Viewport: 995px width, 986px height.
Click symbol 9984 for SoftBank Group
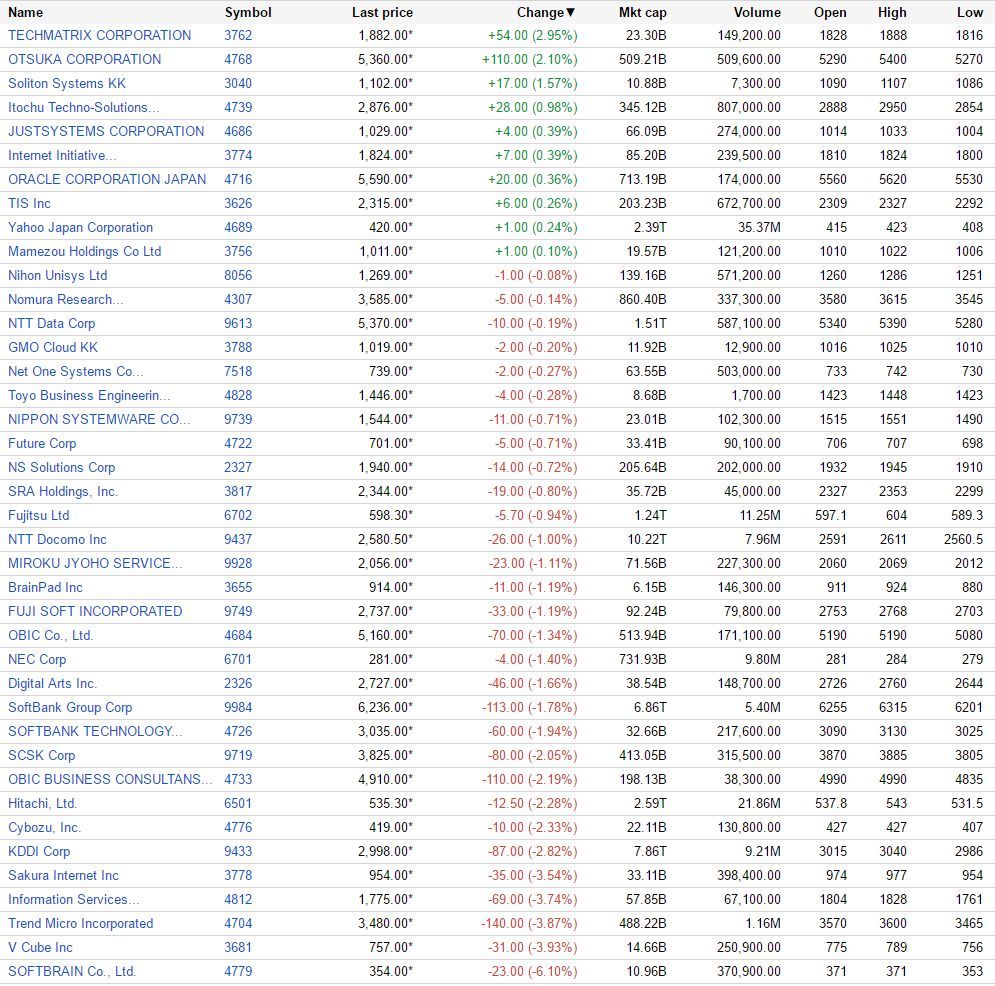pos(238,708)
